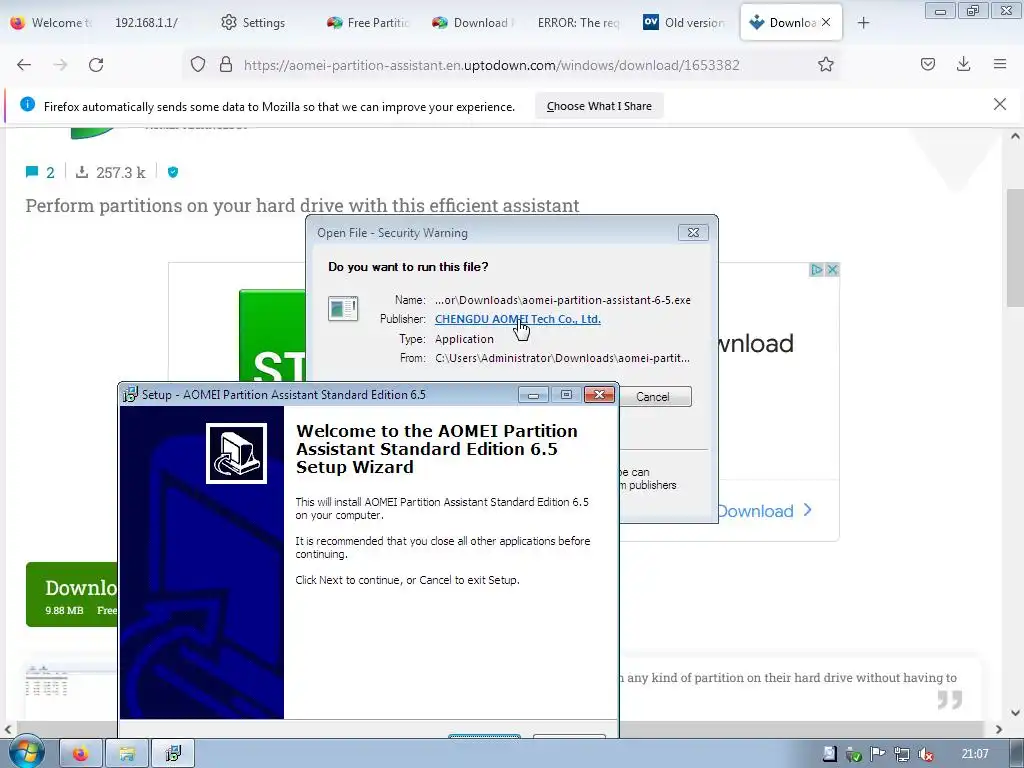Open the Windows Start orb
This screenshot has width=1024, height=768.
25,753
